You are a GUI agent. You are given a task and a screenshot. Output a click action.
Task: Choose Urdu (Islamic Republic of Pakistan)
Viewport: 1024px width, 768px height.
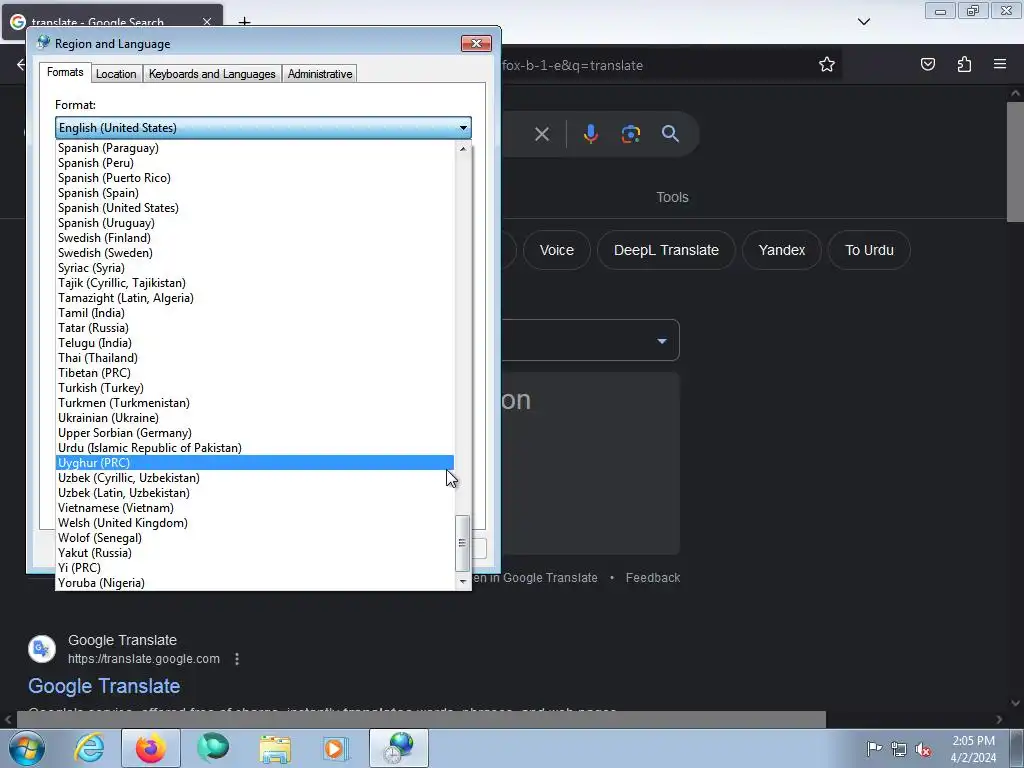coord(255,449)
